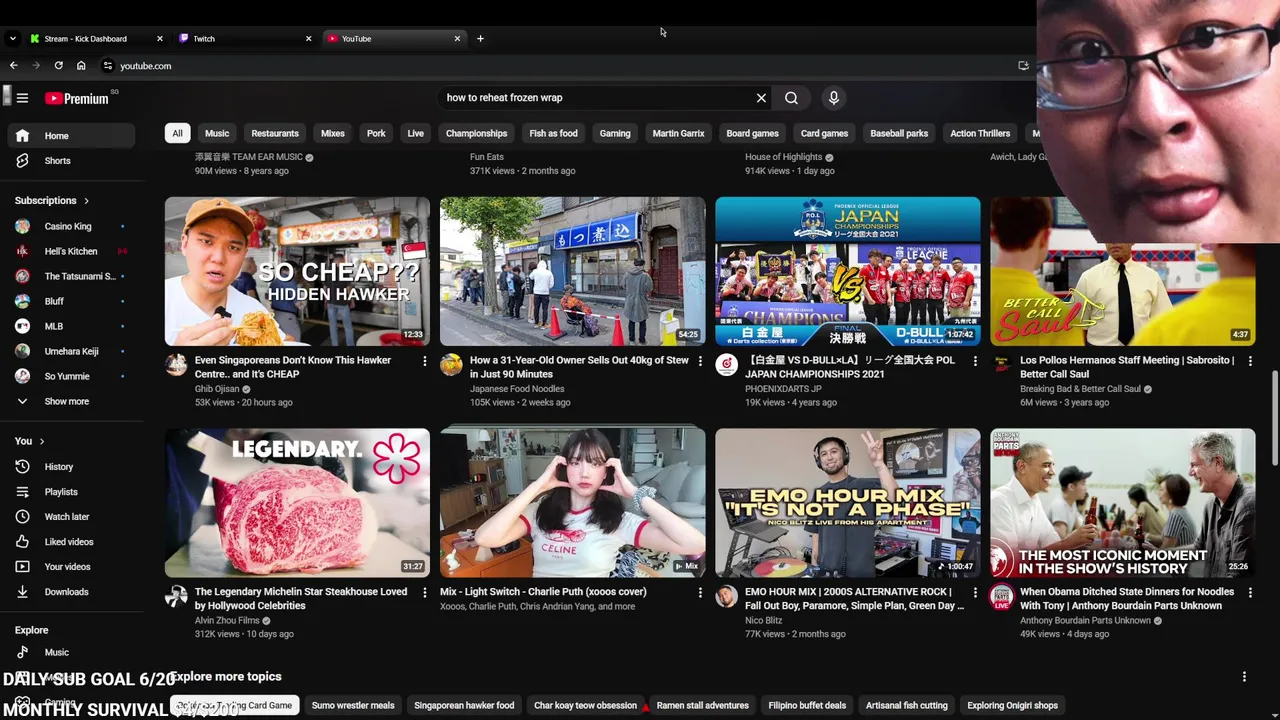Open the browser tab list dropdown

12,39
